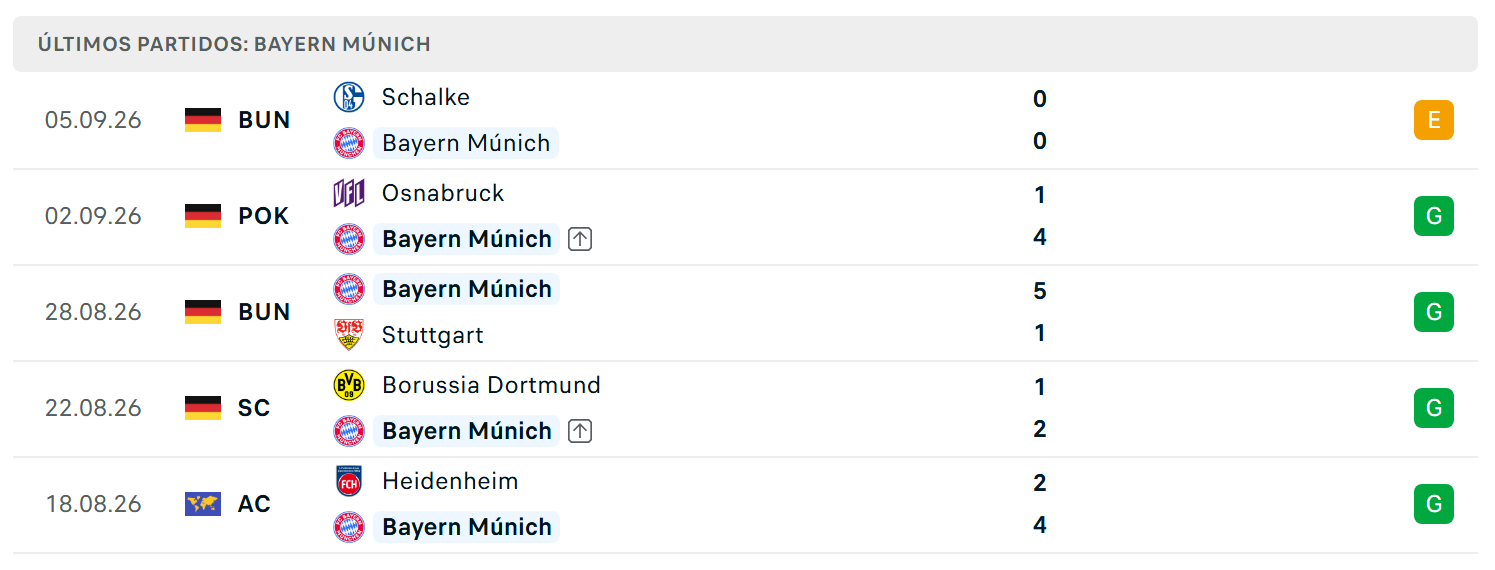
Task: Open the 18.08.26 Heidenheim match row
Action: [x=745, y=505]
